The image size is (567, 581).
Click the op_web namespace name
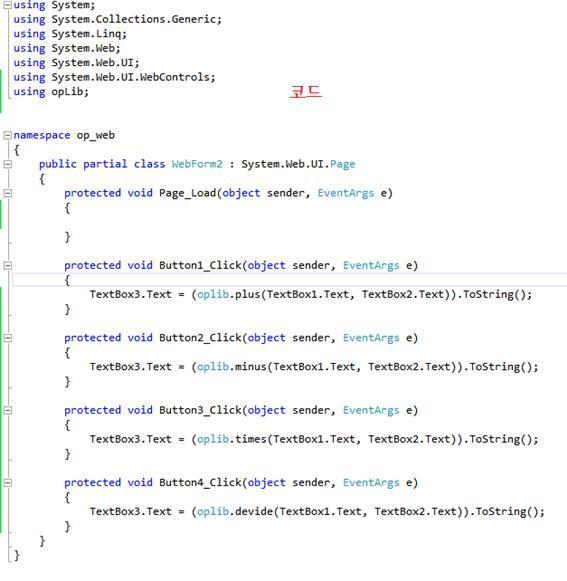pyautogui.click(x=96, y=135)
